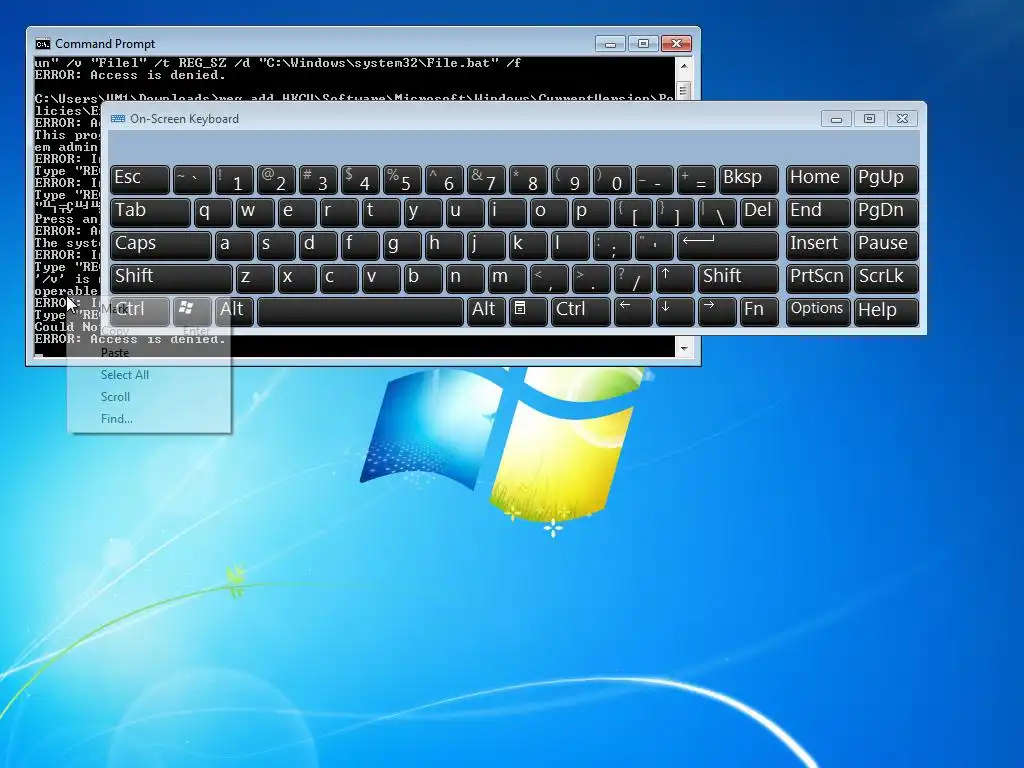Click the tilde backtick key
The image size is (1024, 768).
[191, 180]
